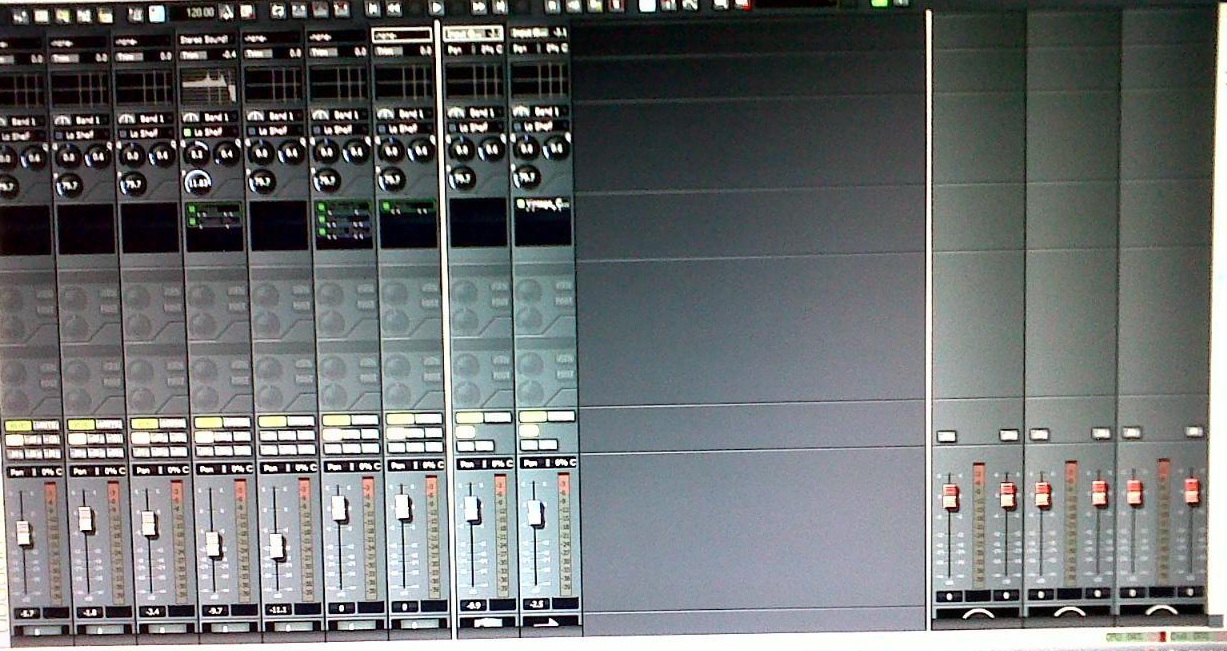The height and width of the screenshot is (651, 1227).
Task: Toggle the Vintage C... plugin enable box
Action: tap(521, 204)
